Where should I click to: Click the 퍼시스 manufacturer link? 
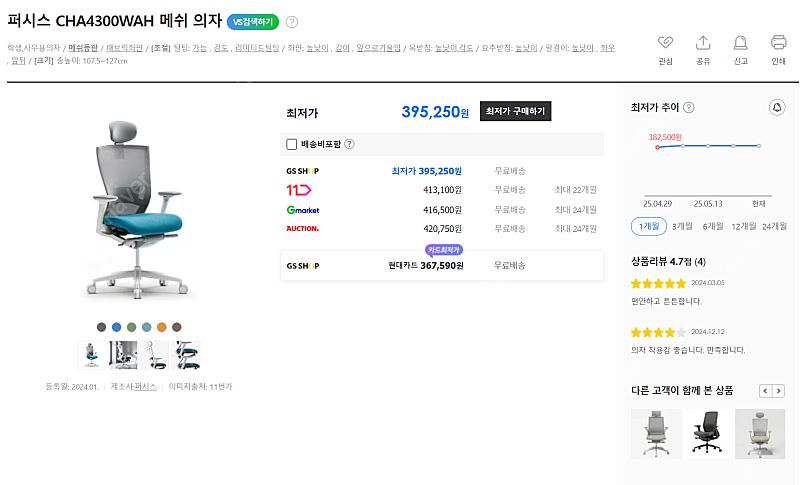click(x=145, y=387)
